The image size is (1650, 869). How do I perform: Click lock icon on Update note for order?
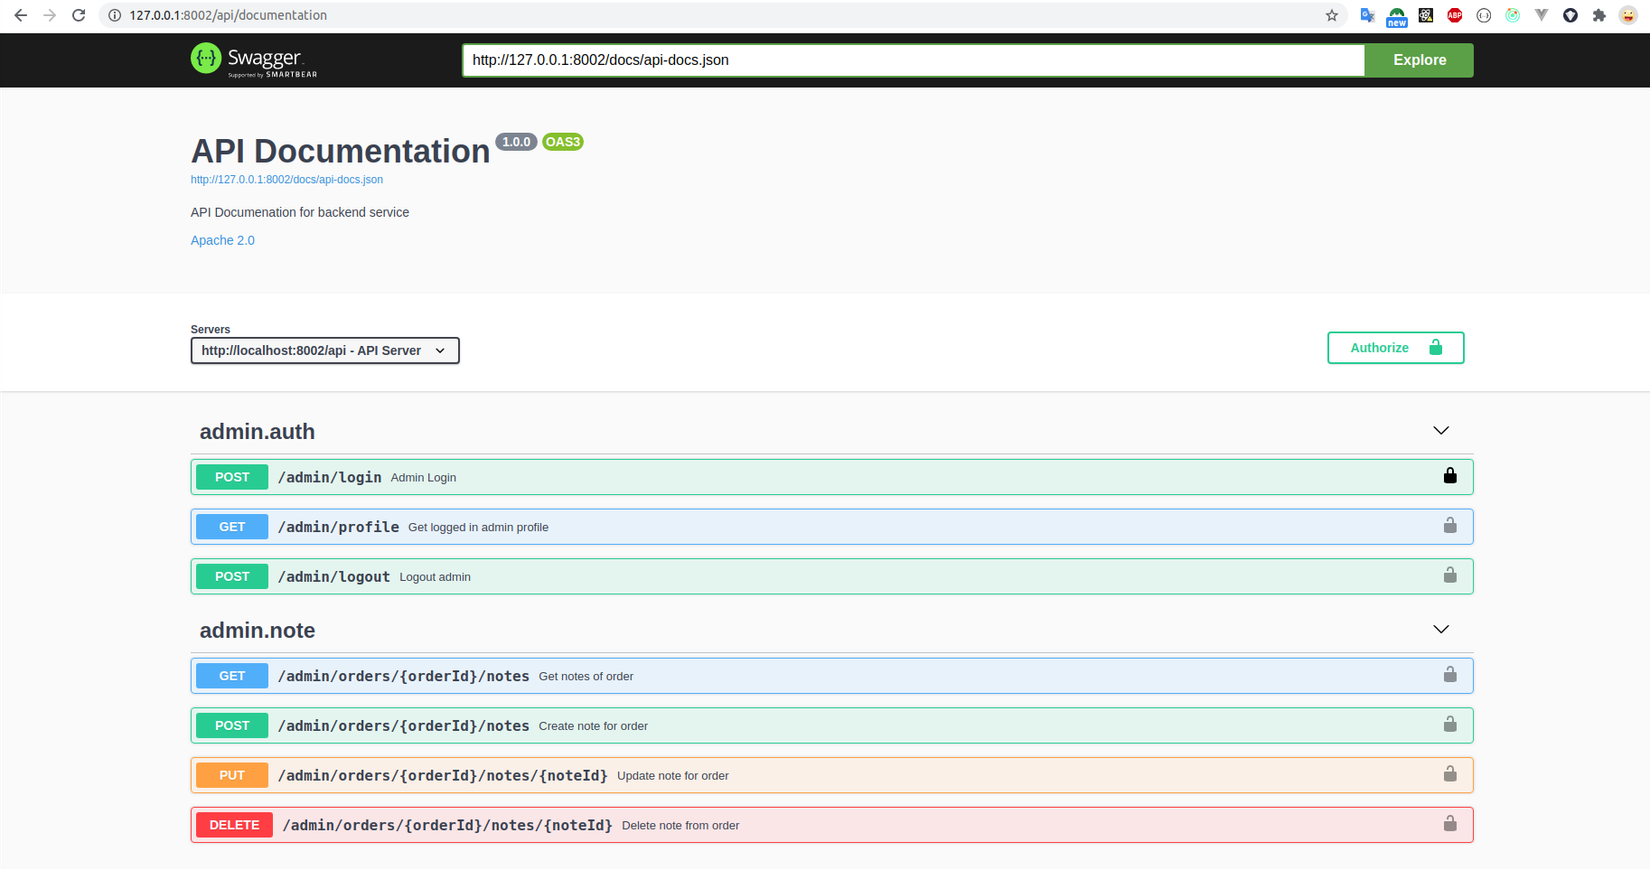click(1450, 775)
